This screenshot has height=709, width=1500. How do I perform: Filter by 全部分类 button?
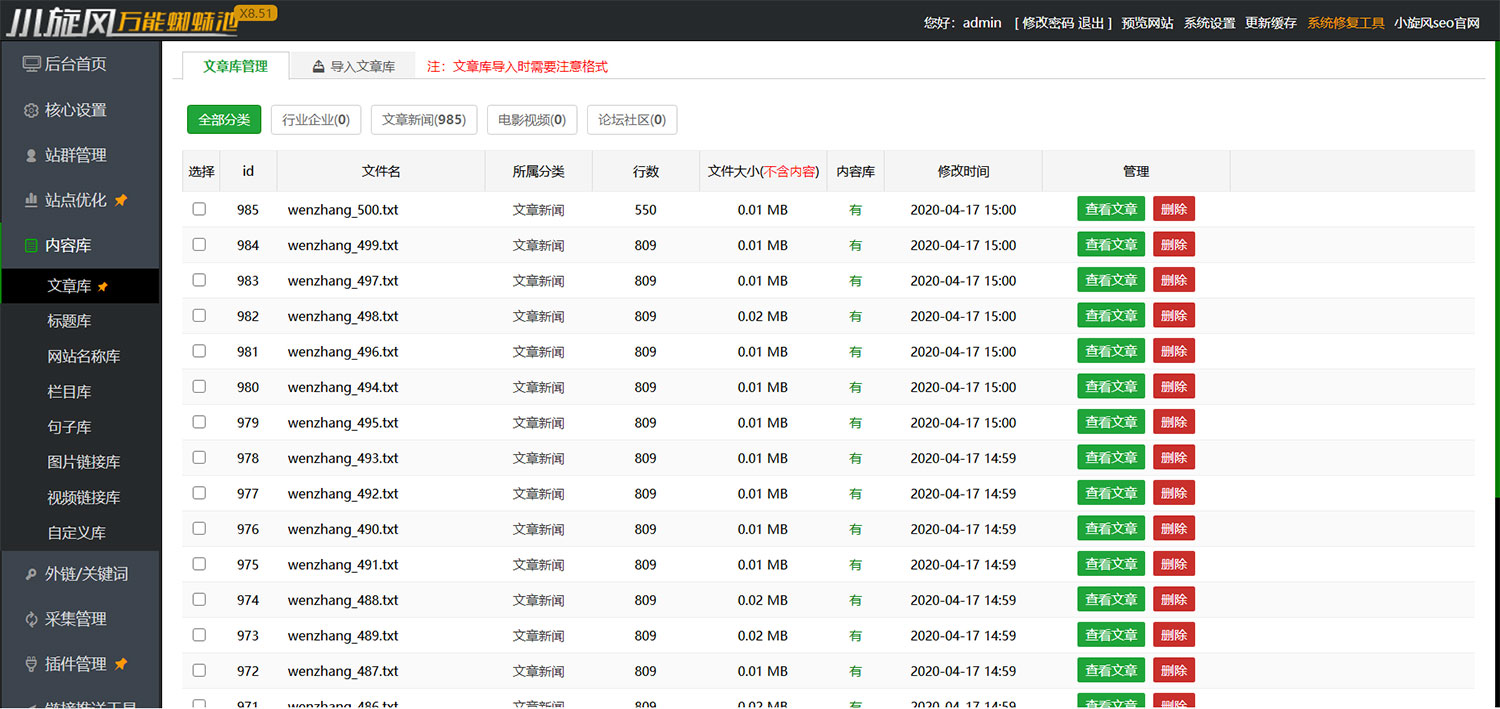[224, 119]
